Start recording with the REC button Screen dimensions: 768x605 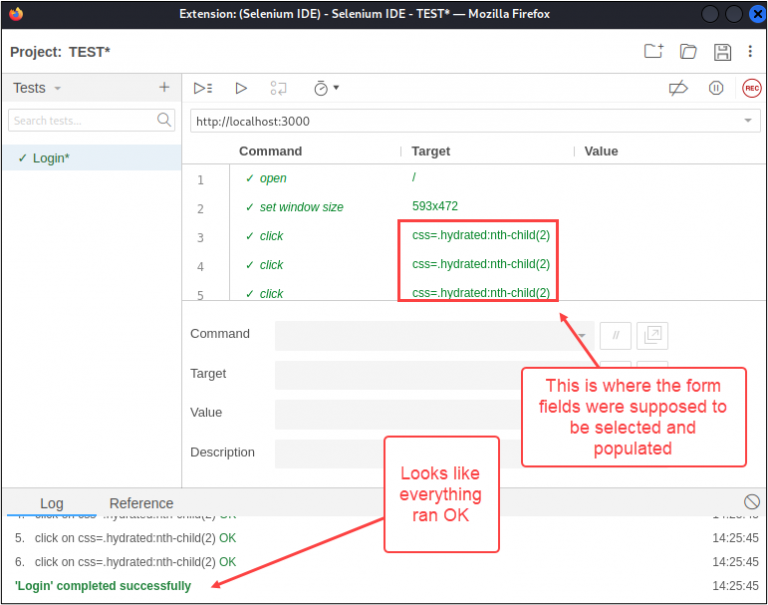coord(751,88)
